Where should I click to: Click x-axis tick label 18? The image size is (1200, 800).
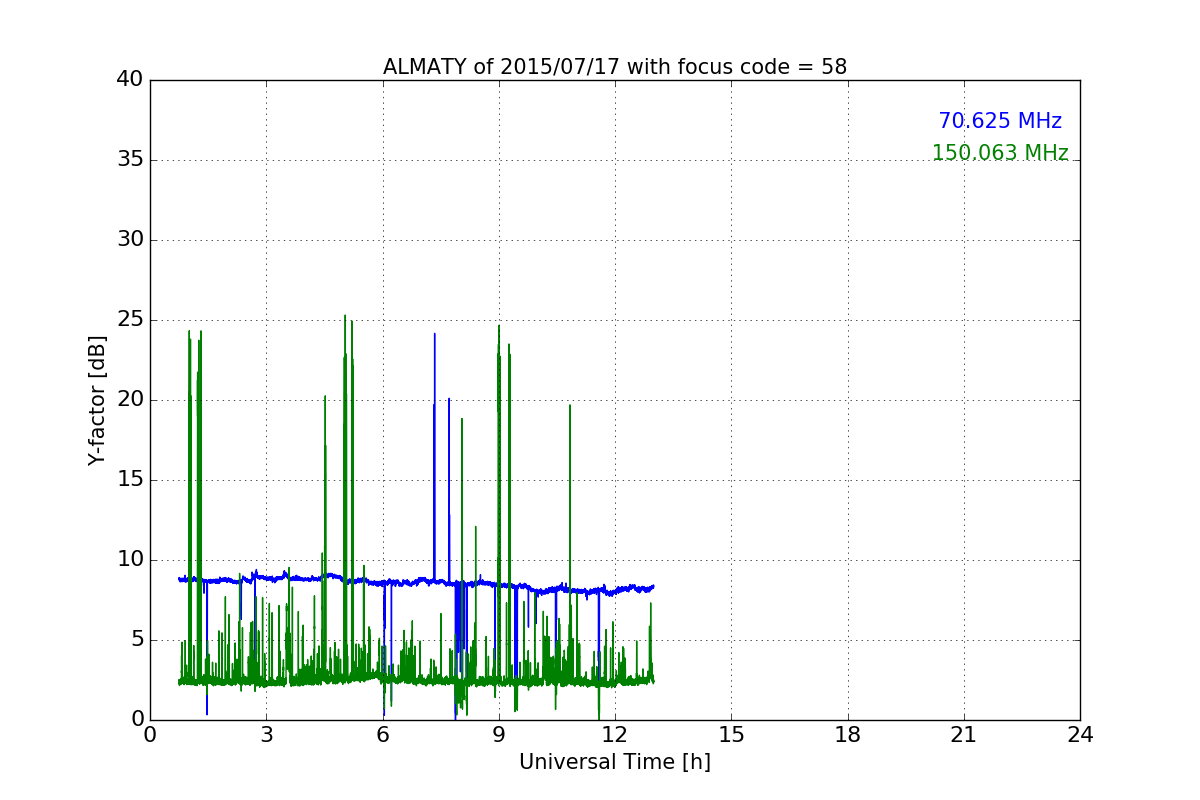[848, 735]
